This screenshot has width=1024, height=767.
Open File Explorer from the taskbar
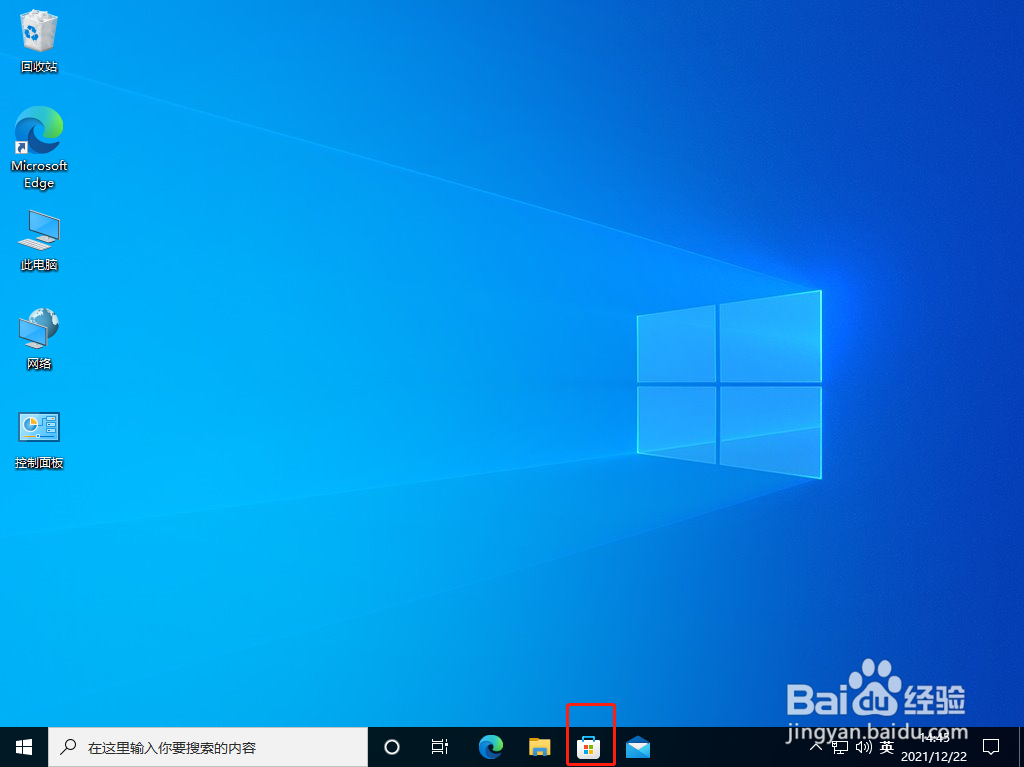[539, 746]
